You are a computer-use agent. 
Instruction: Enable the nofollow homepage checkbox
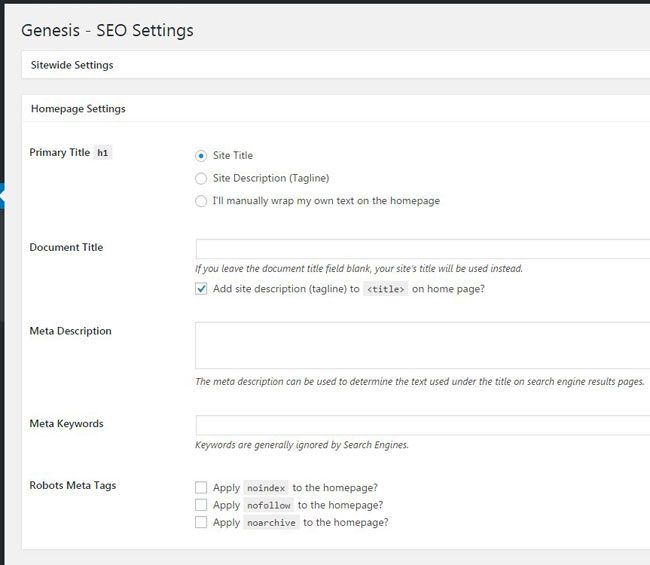pyautogui.click(x=201, y=505)
